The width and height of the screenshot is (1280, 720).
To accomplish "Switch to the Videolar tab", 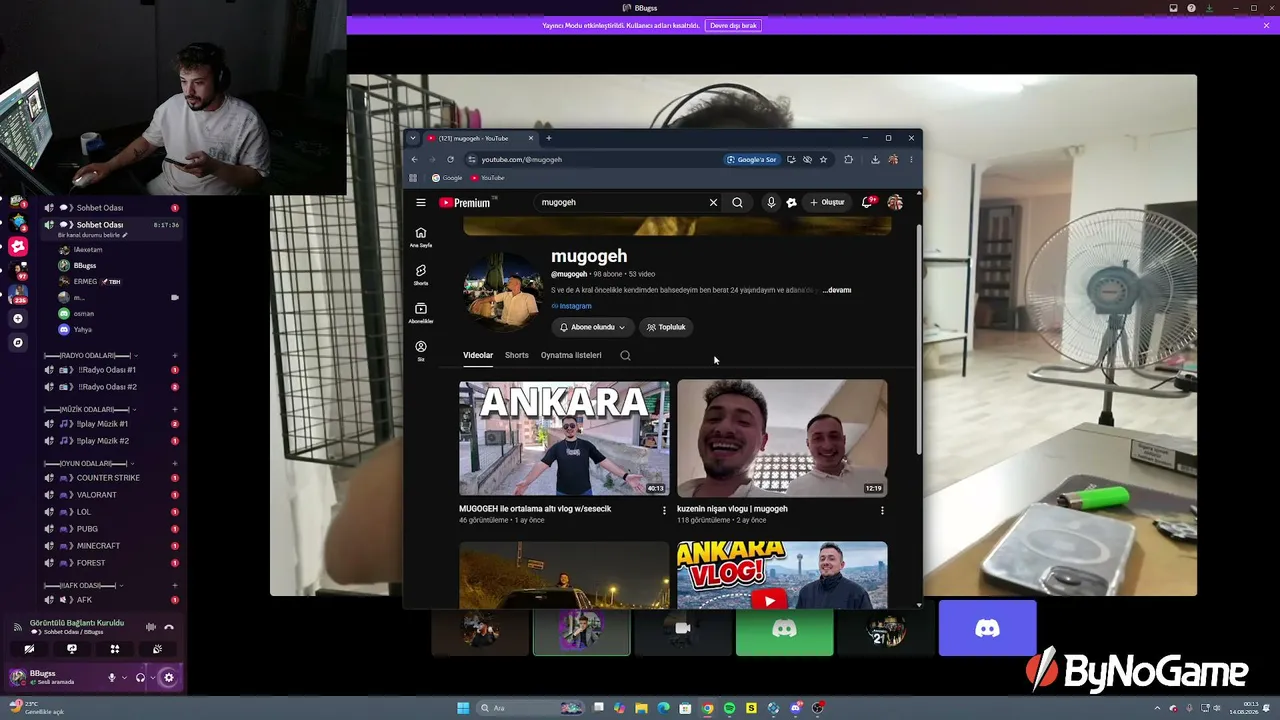I will click(478, 355).
